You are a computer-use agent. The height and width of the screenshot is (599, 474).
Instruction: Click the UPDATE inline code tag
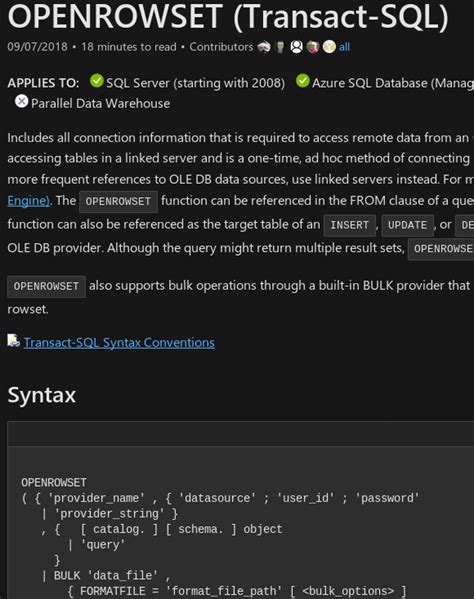click(408, 225)
